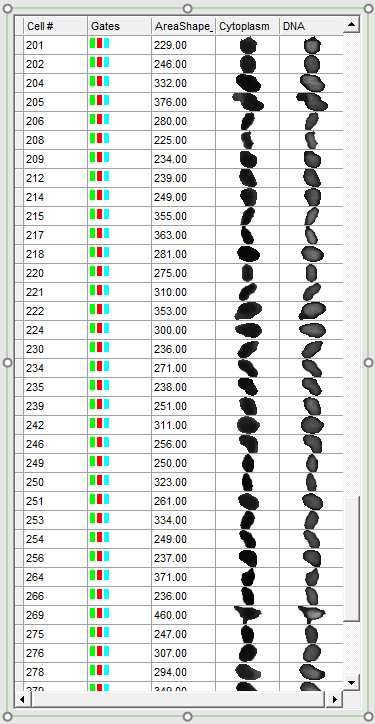The image size is (375, 724).
Task: Click the top-center frame resize handle
Action: [x=187, y=8]
